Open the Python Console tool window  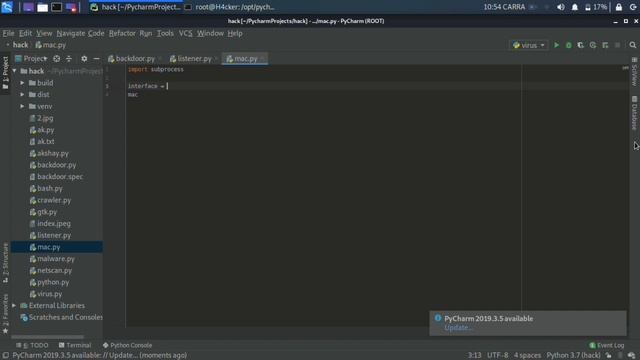(127, 345)
